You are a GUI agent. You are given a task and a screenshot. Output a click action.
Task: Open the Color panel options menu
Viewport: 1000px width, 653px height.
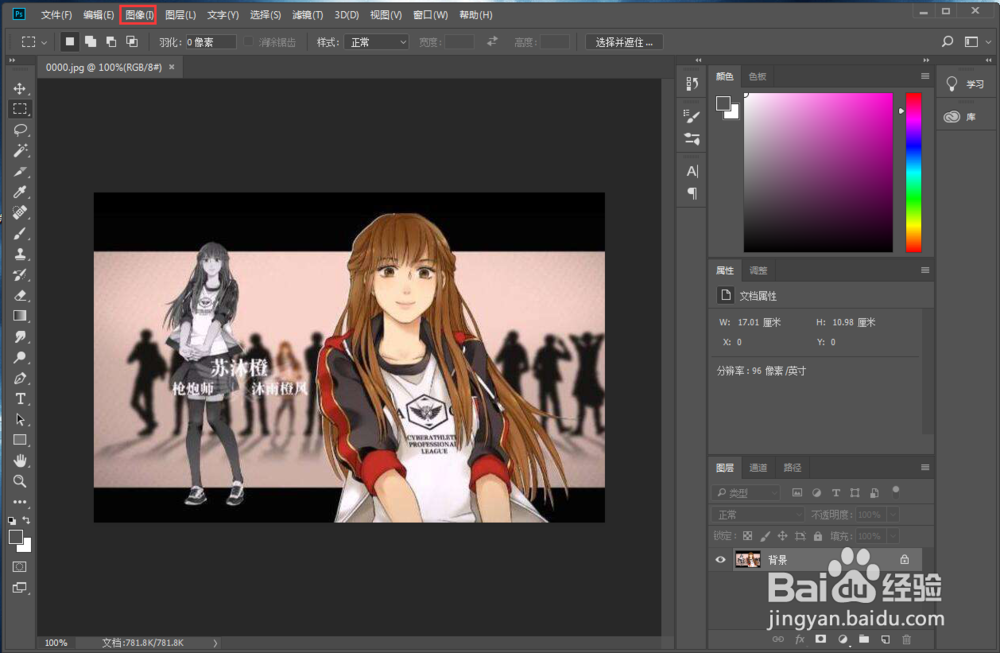tap(925, 76)
